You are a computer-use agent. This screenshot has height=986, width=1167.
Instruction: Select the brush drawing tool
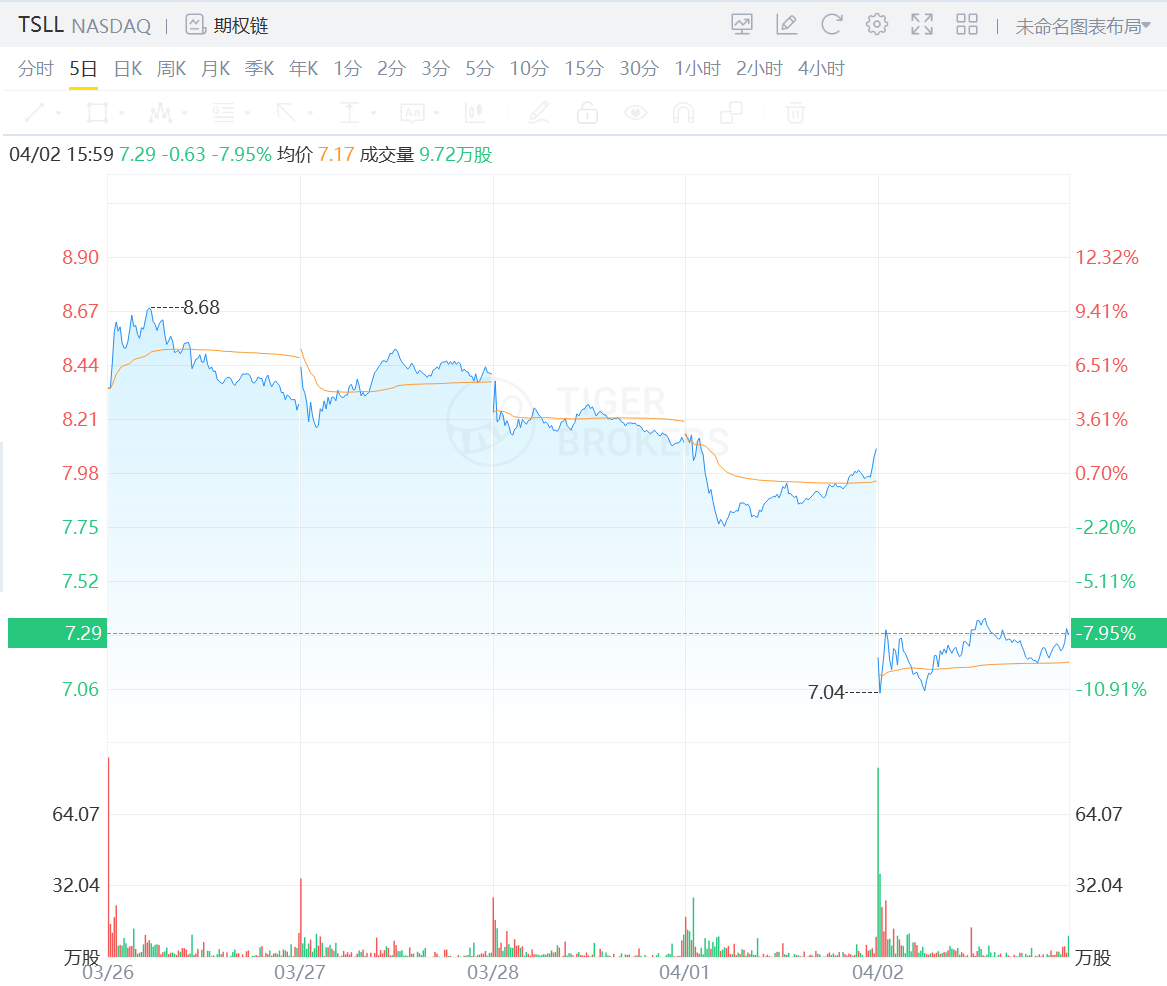pyautogui.click(x=538, y=113)
